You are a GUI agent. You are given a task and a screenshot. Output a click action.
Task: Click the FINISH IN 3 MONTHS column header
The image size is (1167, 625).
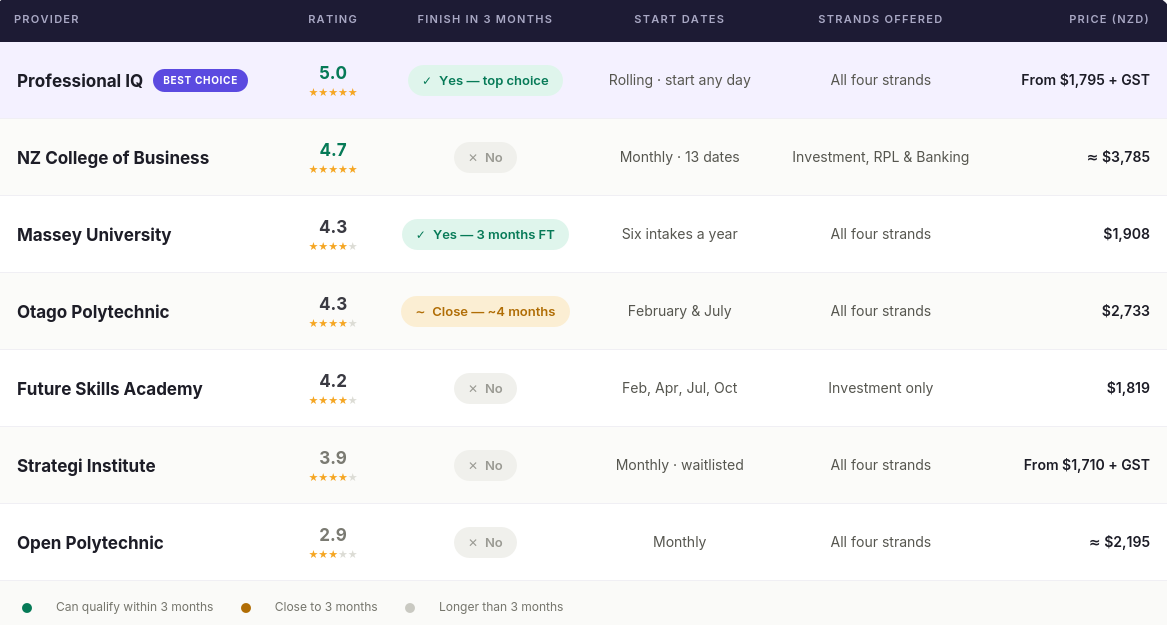[485, 19]
